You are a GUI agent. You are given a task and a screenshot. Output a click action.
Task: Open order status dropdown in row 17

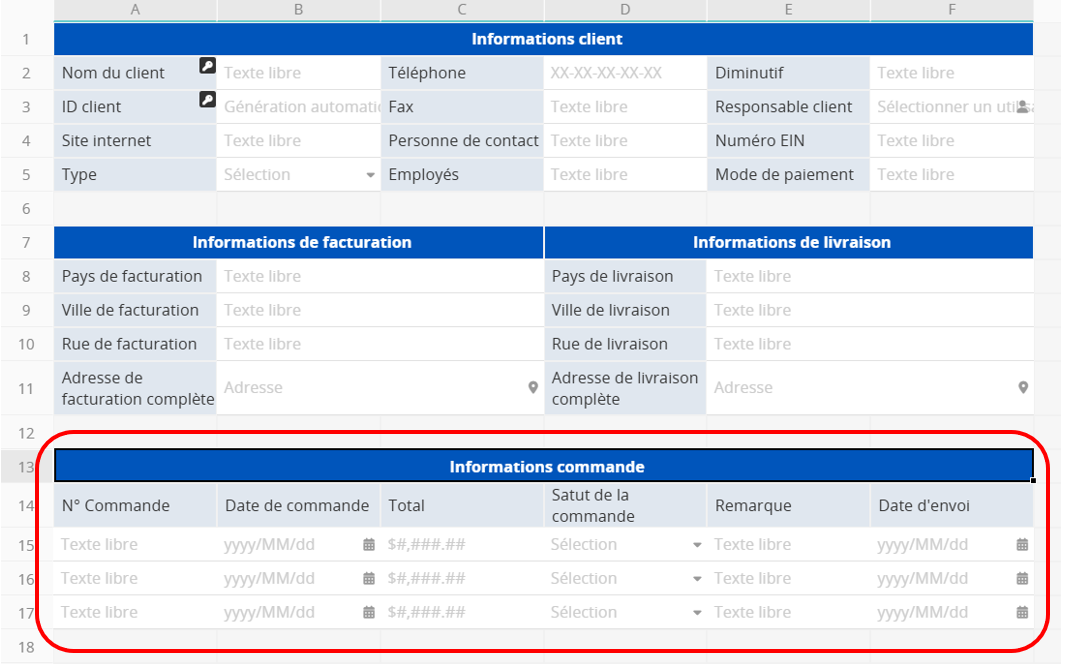(x=697, y=613)
